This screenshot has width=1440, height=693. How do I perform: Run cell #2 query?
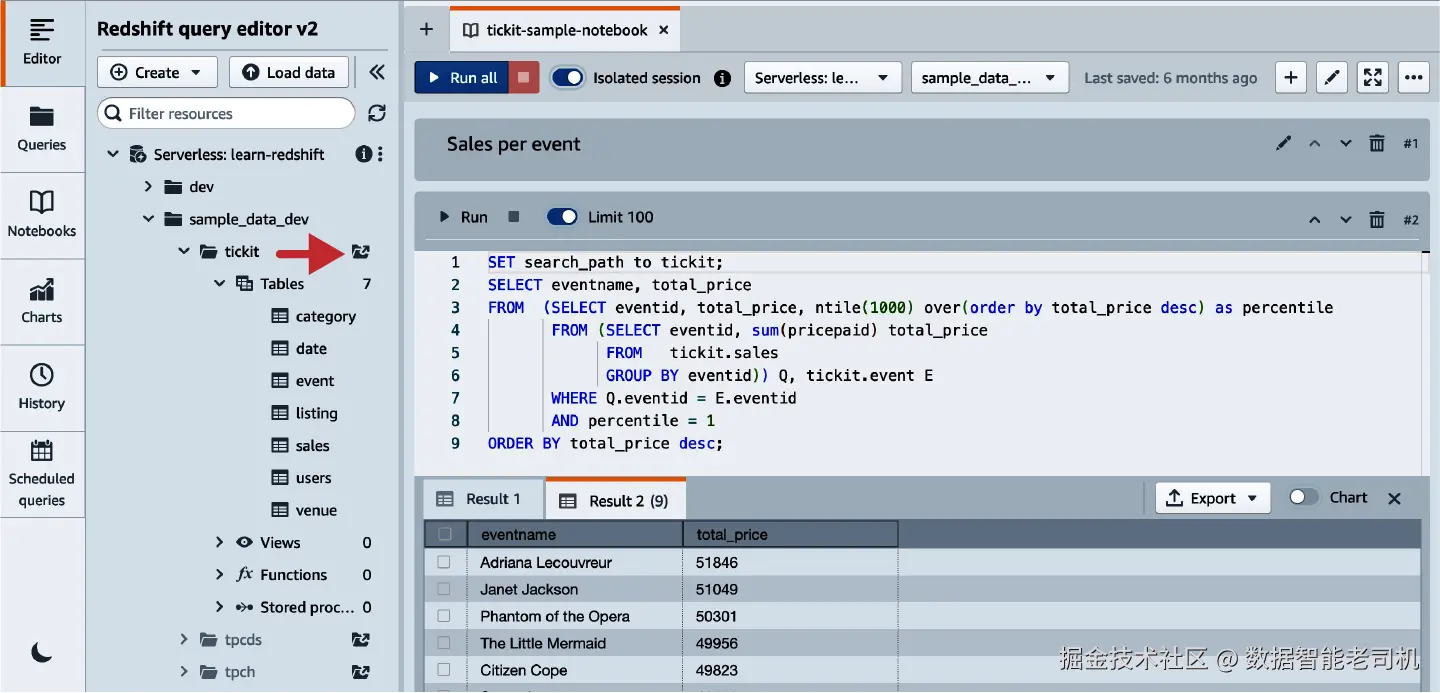[464, 217]
